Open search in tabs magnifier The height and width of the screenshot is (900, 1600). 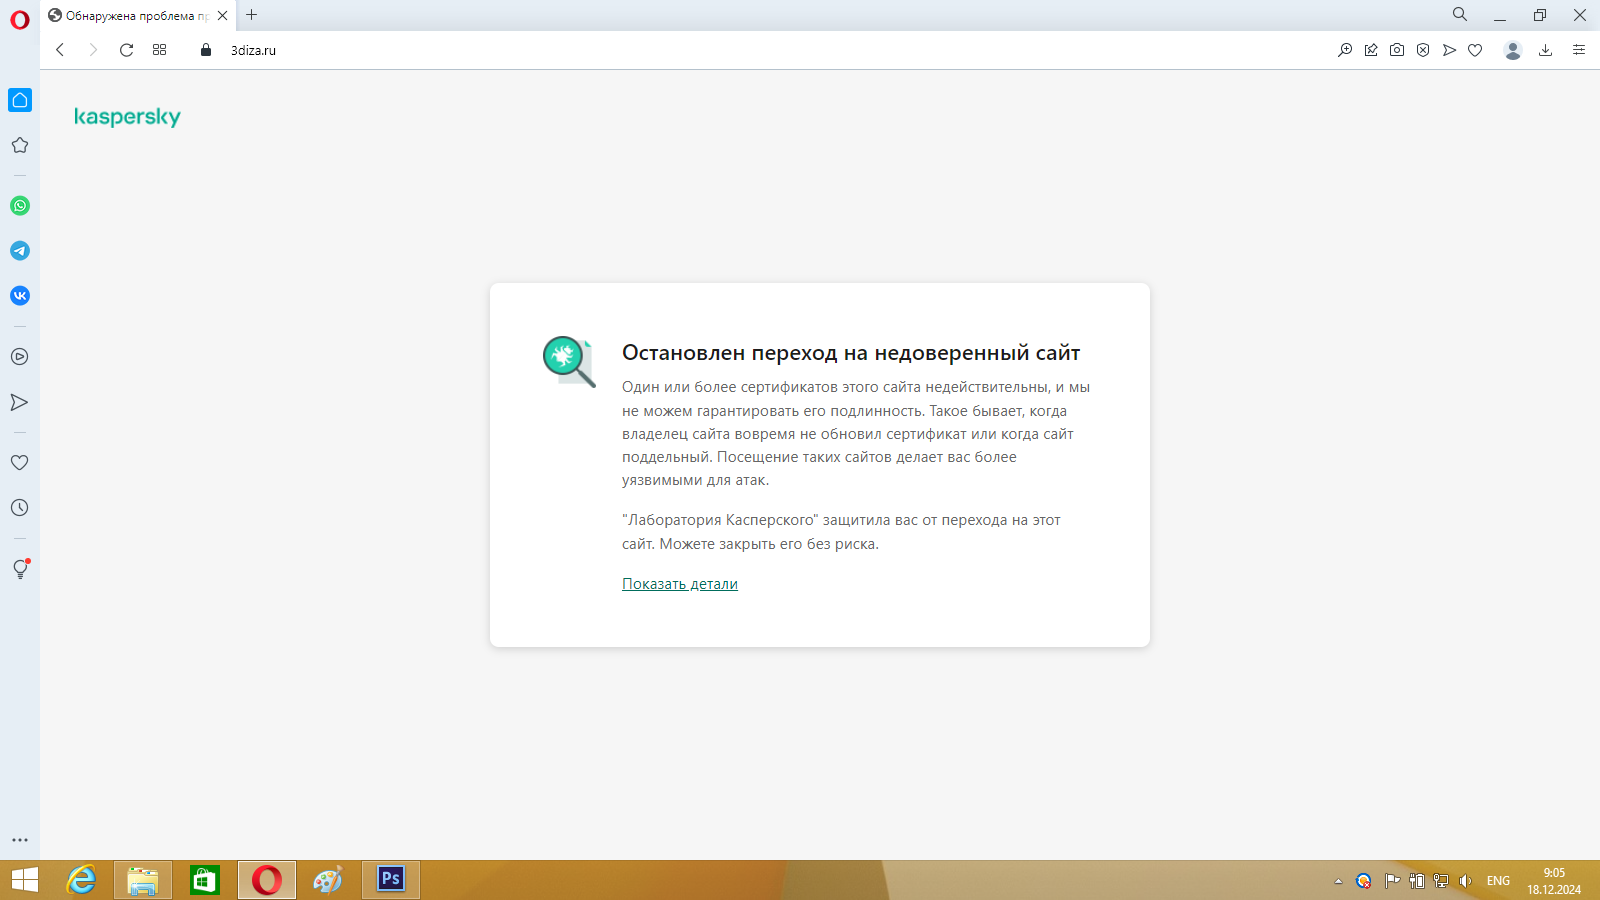pos(1460,15)
